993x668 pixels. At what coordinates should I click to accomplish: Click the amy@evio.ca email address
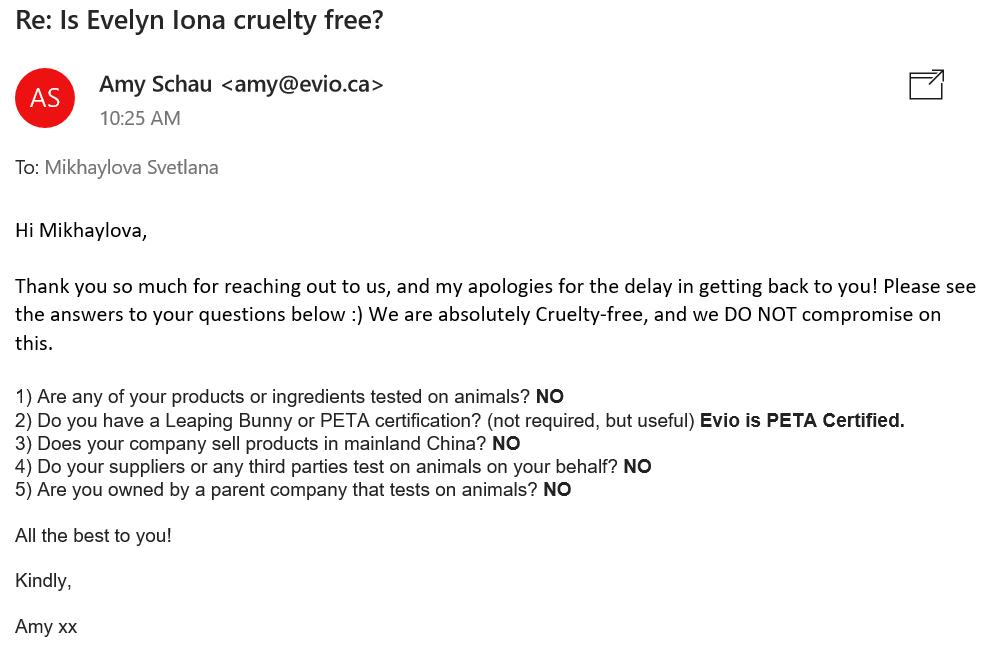302,84
